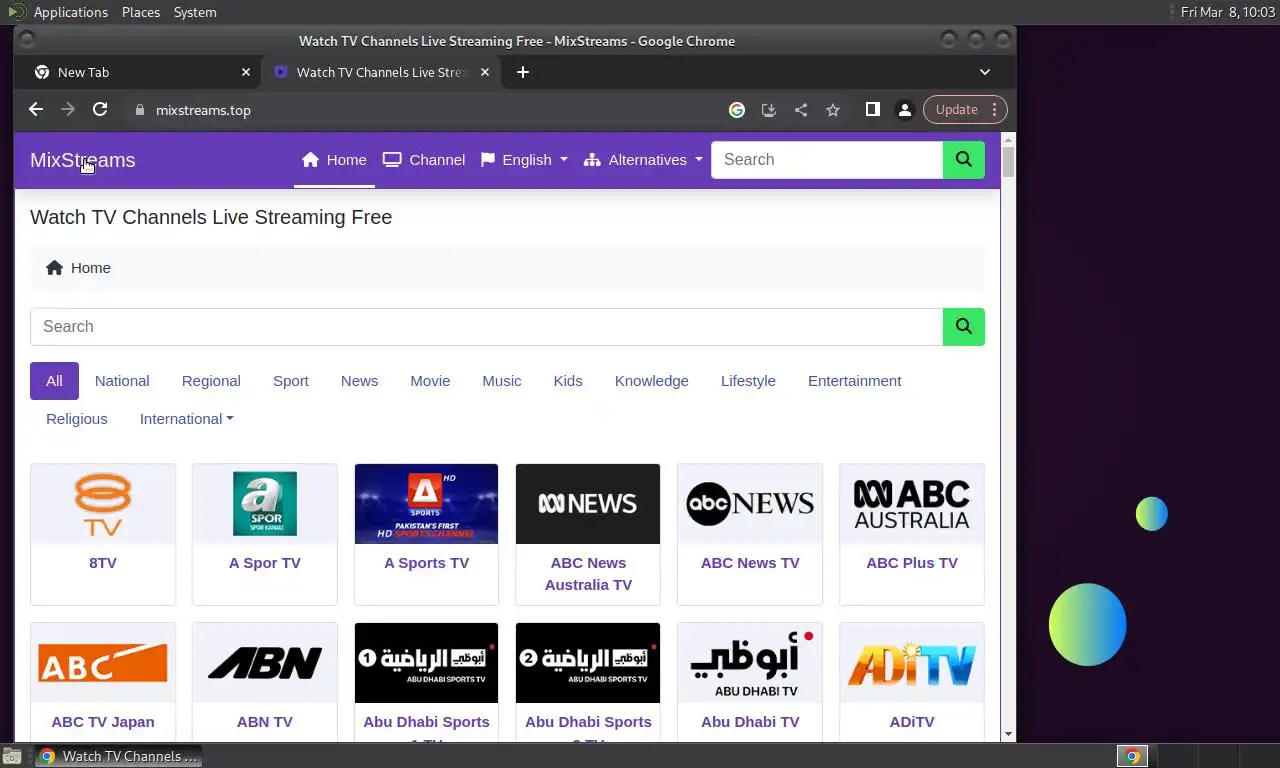Open the ABN TV title link

[x=265, y=722]
